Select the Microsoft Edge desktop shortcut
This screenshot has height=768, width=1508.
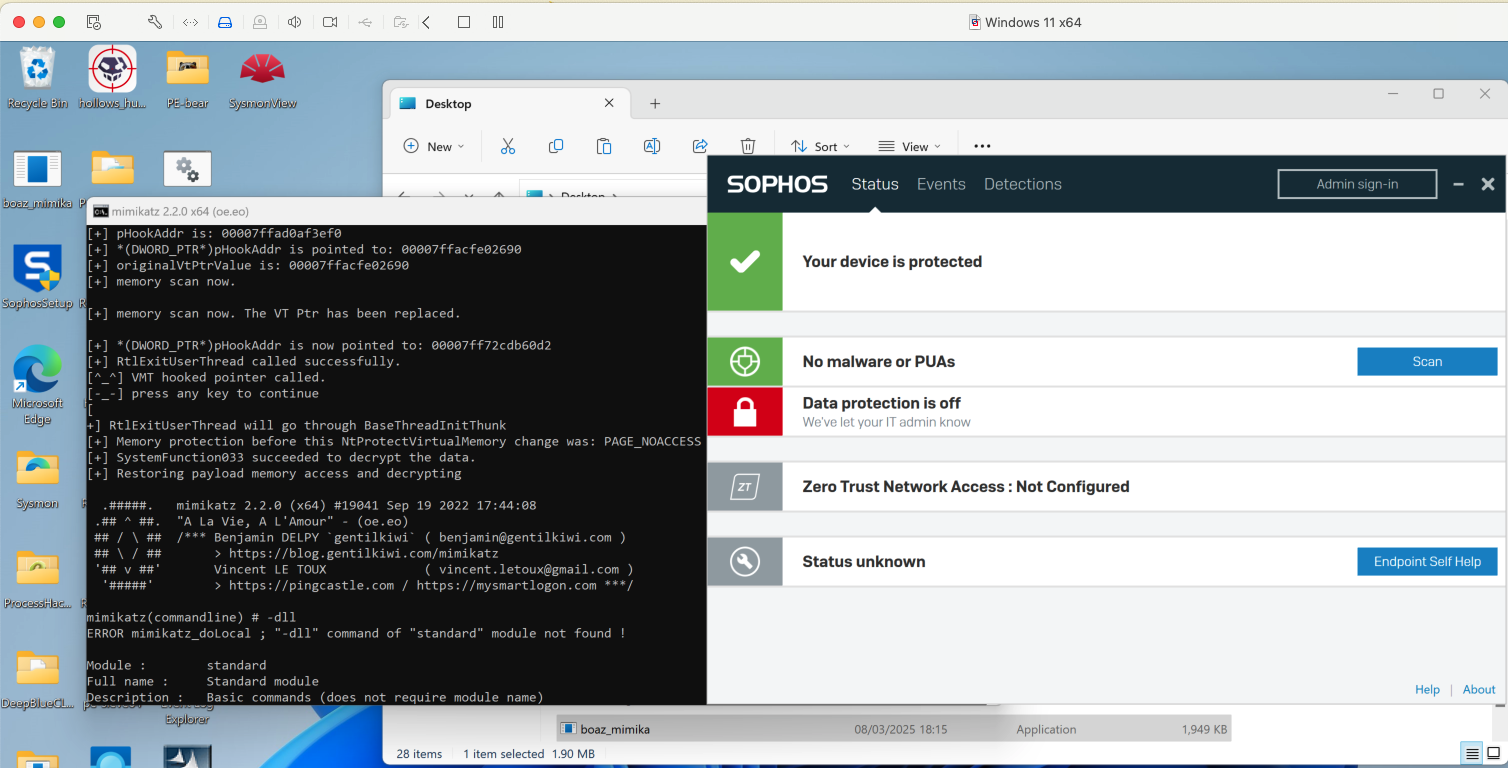tap(37, 385)
